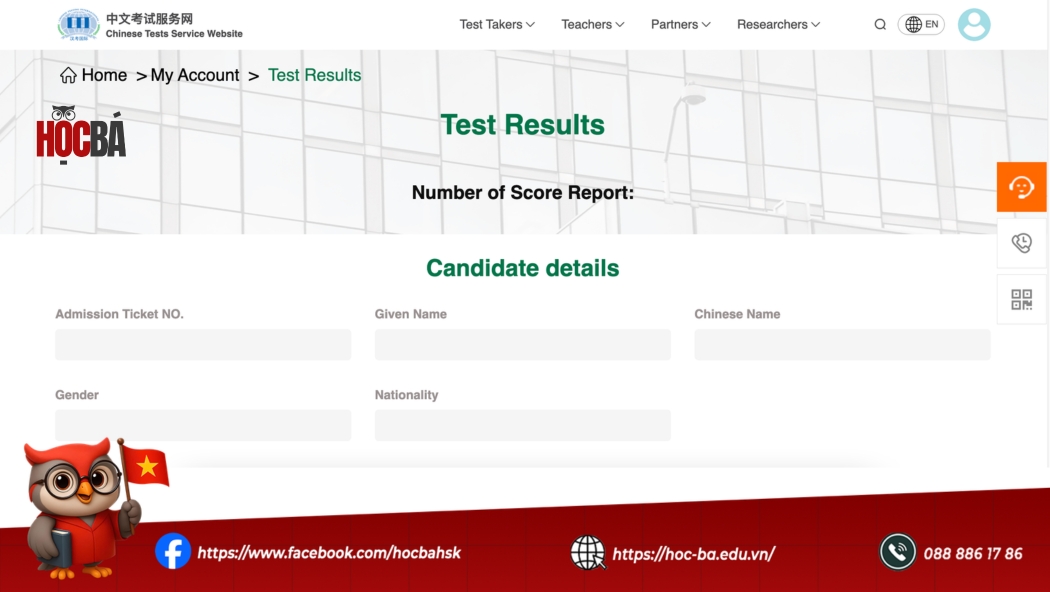Screen dimensions: 1050x592
Task: Click the globe website icon in footer
Action: [588, 552]
